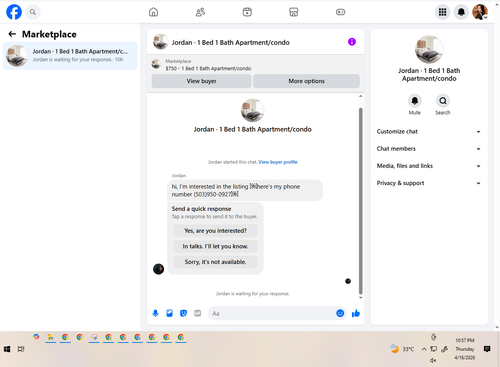Open the Notifications bell in top bar
Screen dimensions: 500x367
461,12
